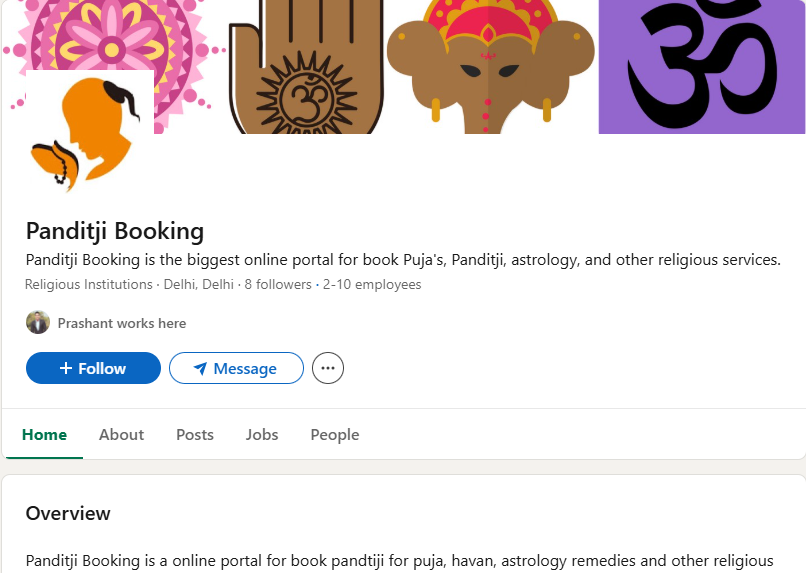
Task: Click the '8 followers' text
Action: pyautogui.click(x=278, y=284)
